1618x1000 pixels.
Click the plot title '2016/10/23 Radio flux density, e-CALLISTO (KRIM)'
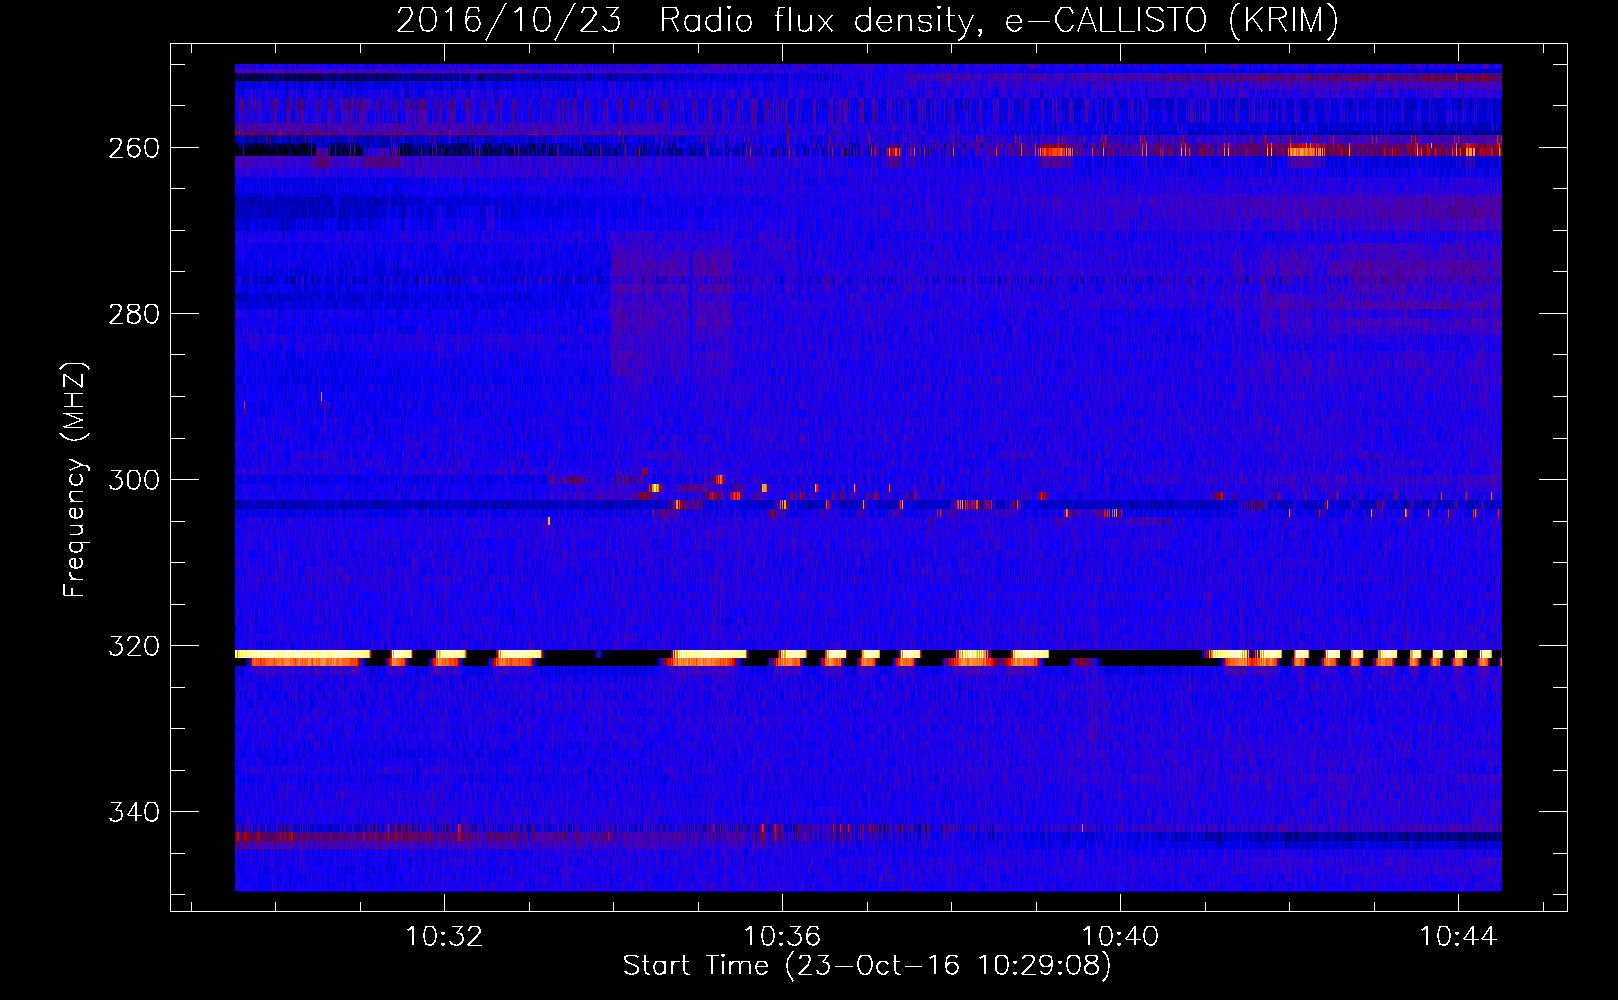point(867,21)
